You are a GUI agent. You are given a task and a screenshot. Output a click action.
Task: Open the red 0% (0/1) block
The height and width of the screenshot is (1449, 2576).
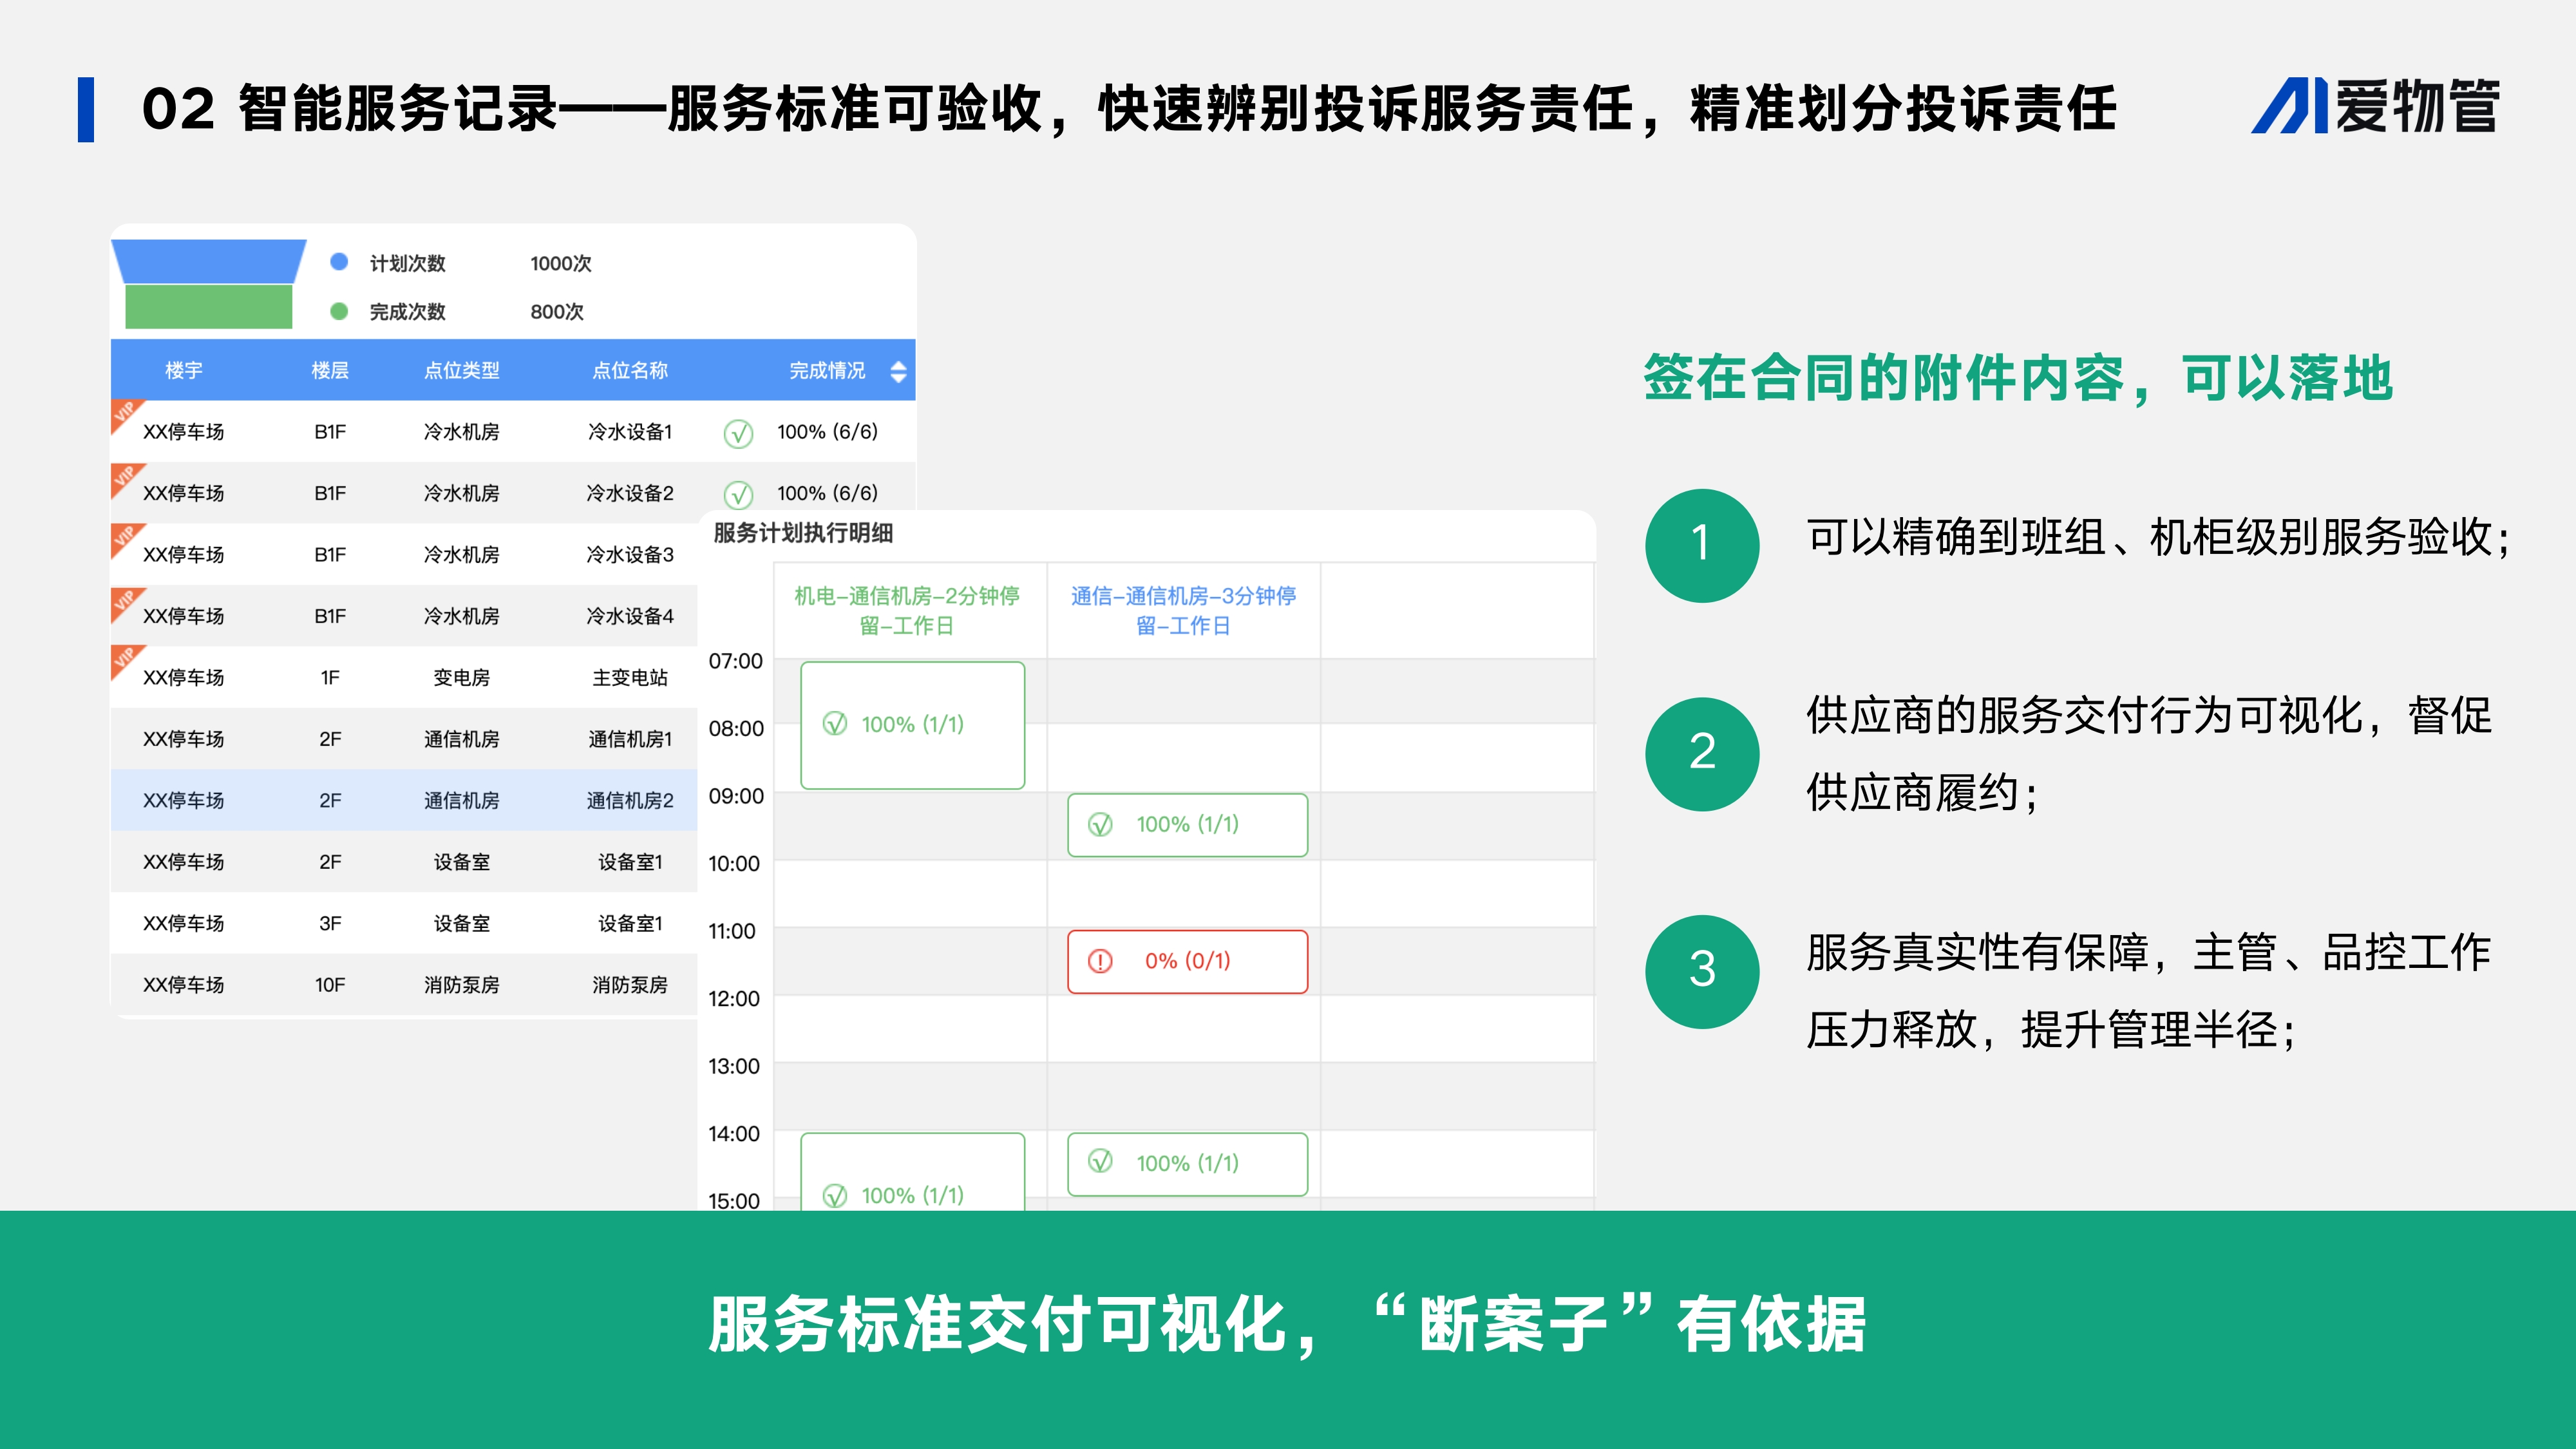1187,962
